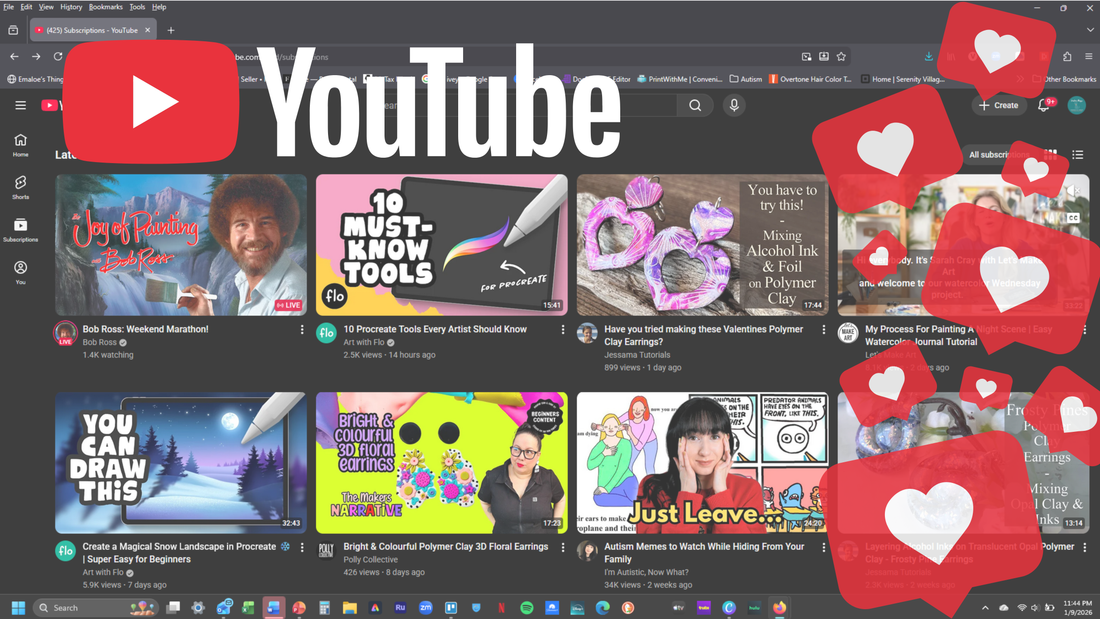This screenshot has width=1100, height=619.
Task: Expand the list all tabs chevron
Action: pos(1089,30)
